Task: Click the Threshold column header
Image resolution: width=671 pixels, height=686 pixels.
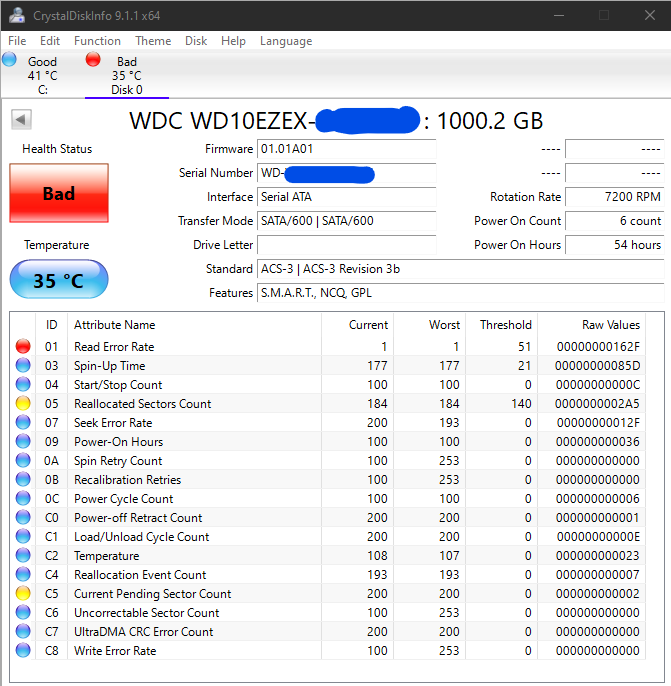Action: pyautogui.click(x=501, y=325)
